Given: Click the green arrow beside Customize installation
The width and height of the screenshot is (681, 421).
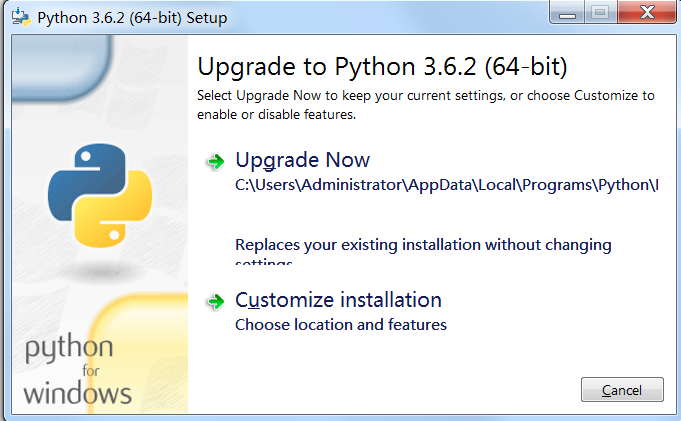Looking at the screenshot, I should click(x=216, y=301).
